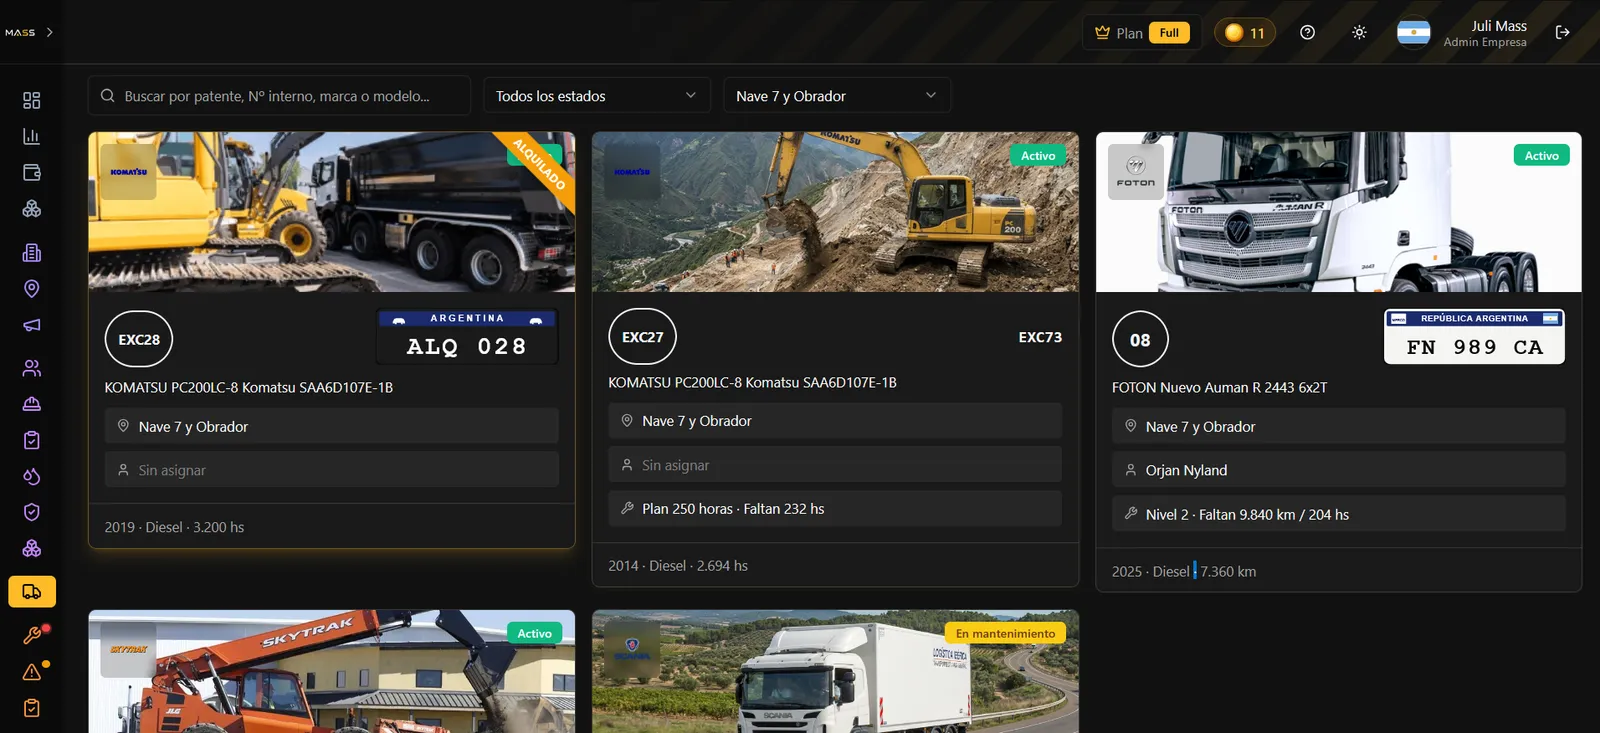This screenshot has width=1600, height=733.
Task: Open the fuel droplets icon in sidebar
Action: [32, 476]
